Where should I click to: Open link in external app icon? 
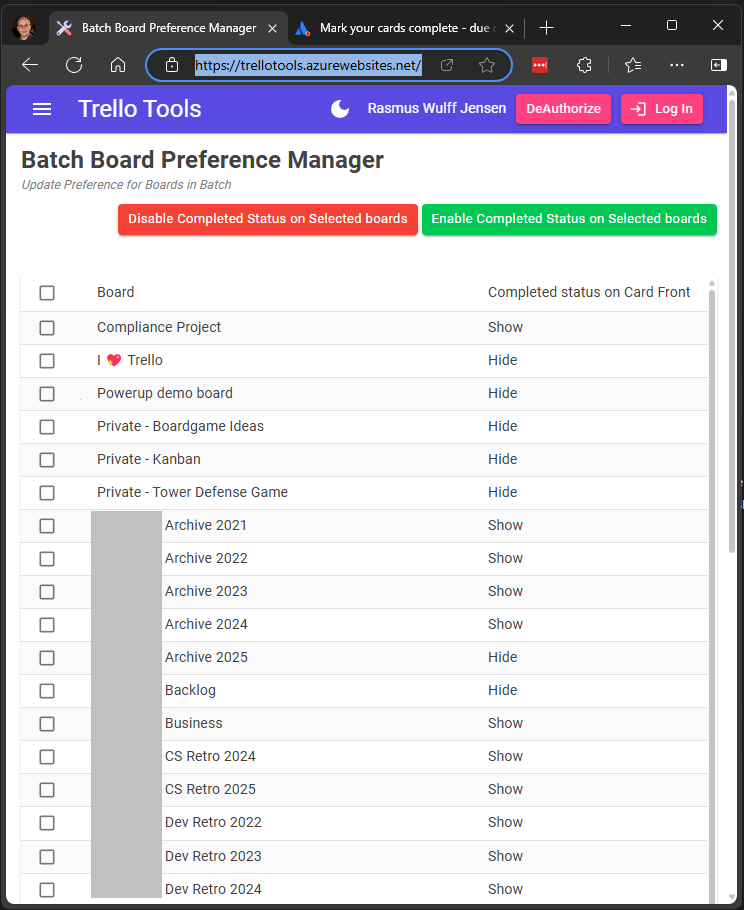tap(447, 65)
